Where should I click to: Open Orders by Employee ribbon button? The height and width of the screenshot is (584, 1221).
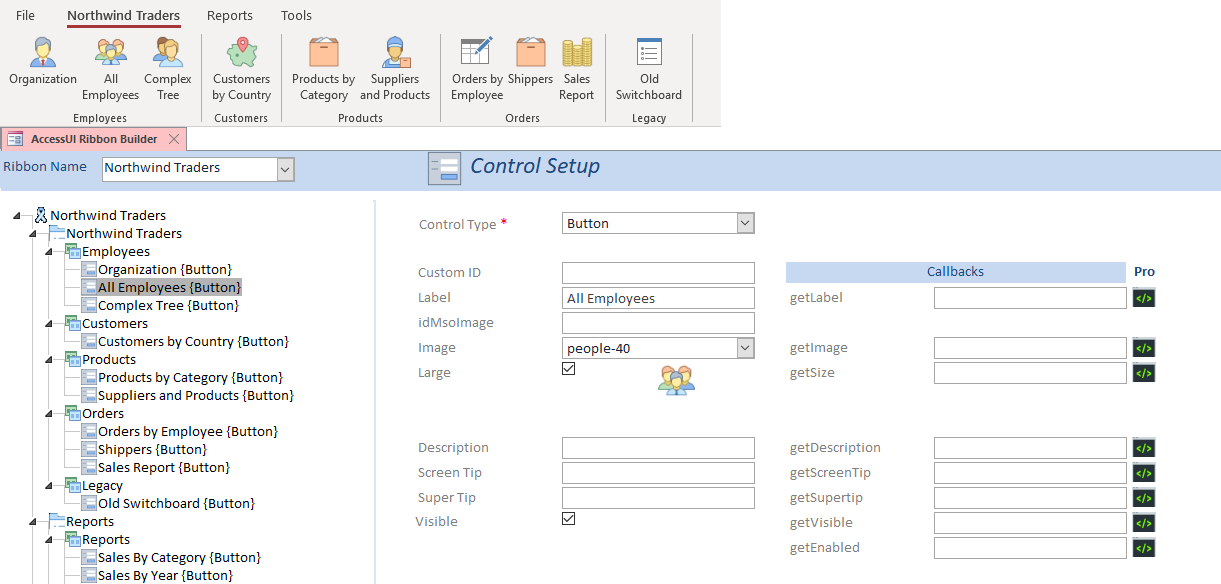pos(477,69)
